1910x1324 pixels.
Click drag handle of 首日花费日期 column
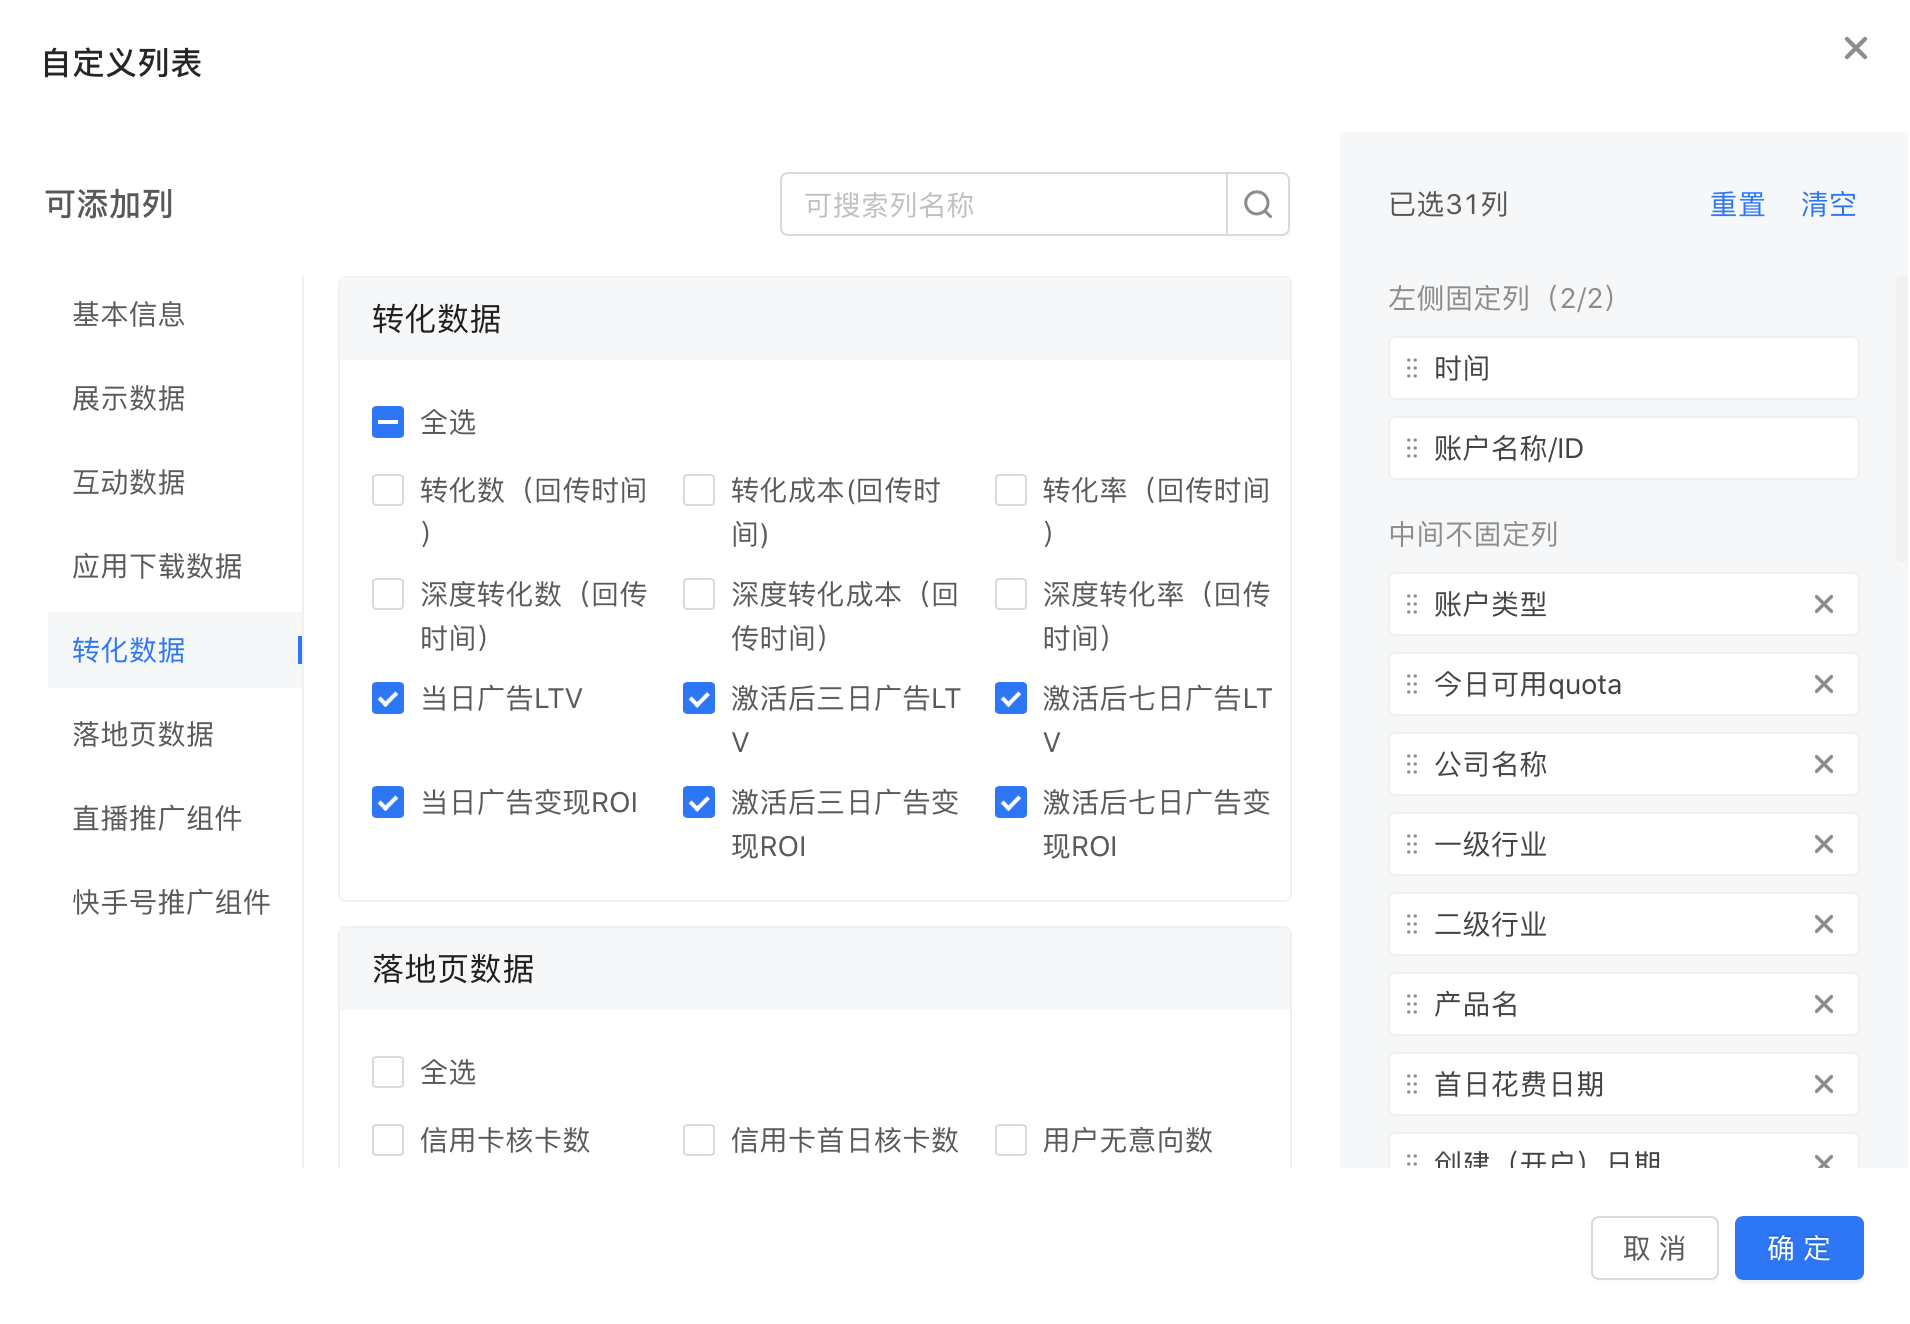click(x=1412, y=1084)
